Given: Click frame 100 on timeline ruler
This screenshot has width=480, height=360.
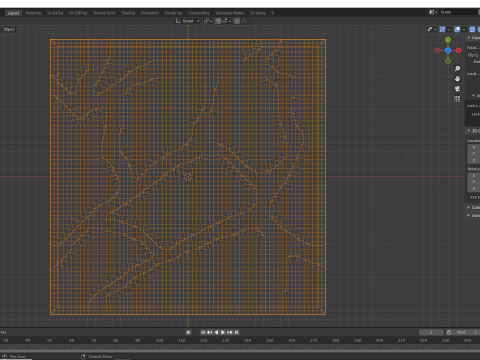Looking at the screenshot, I should (x=159, y=341).
